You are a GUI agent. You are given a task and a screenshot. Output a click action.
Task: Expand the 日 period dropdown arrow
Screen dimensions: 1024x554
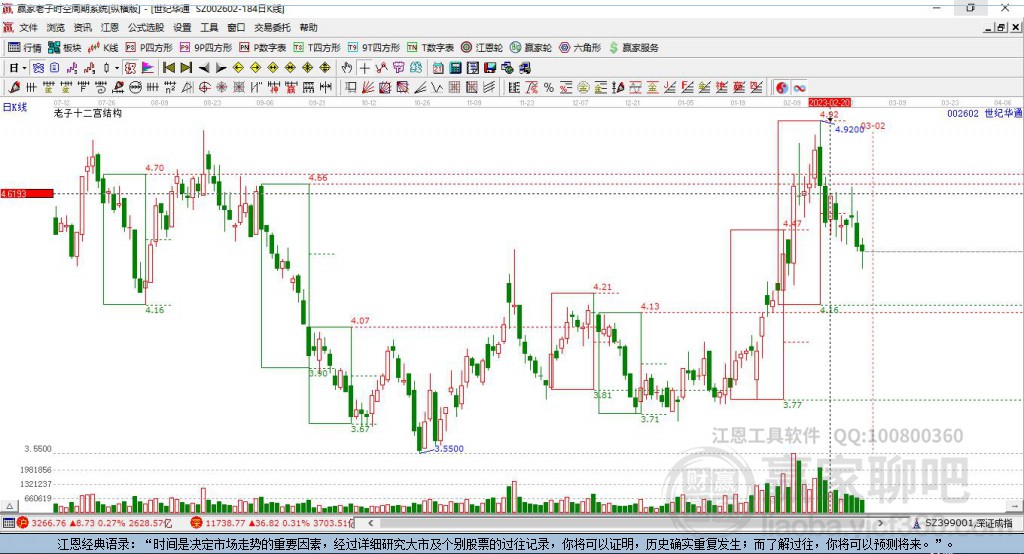(24, 68)
